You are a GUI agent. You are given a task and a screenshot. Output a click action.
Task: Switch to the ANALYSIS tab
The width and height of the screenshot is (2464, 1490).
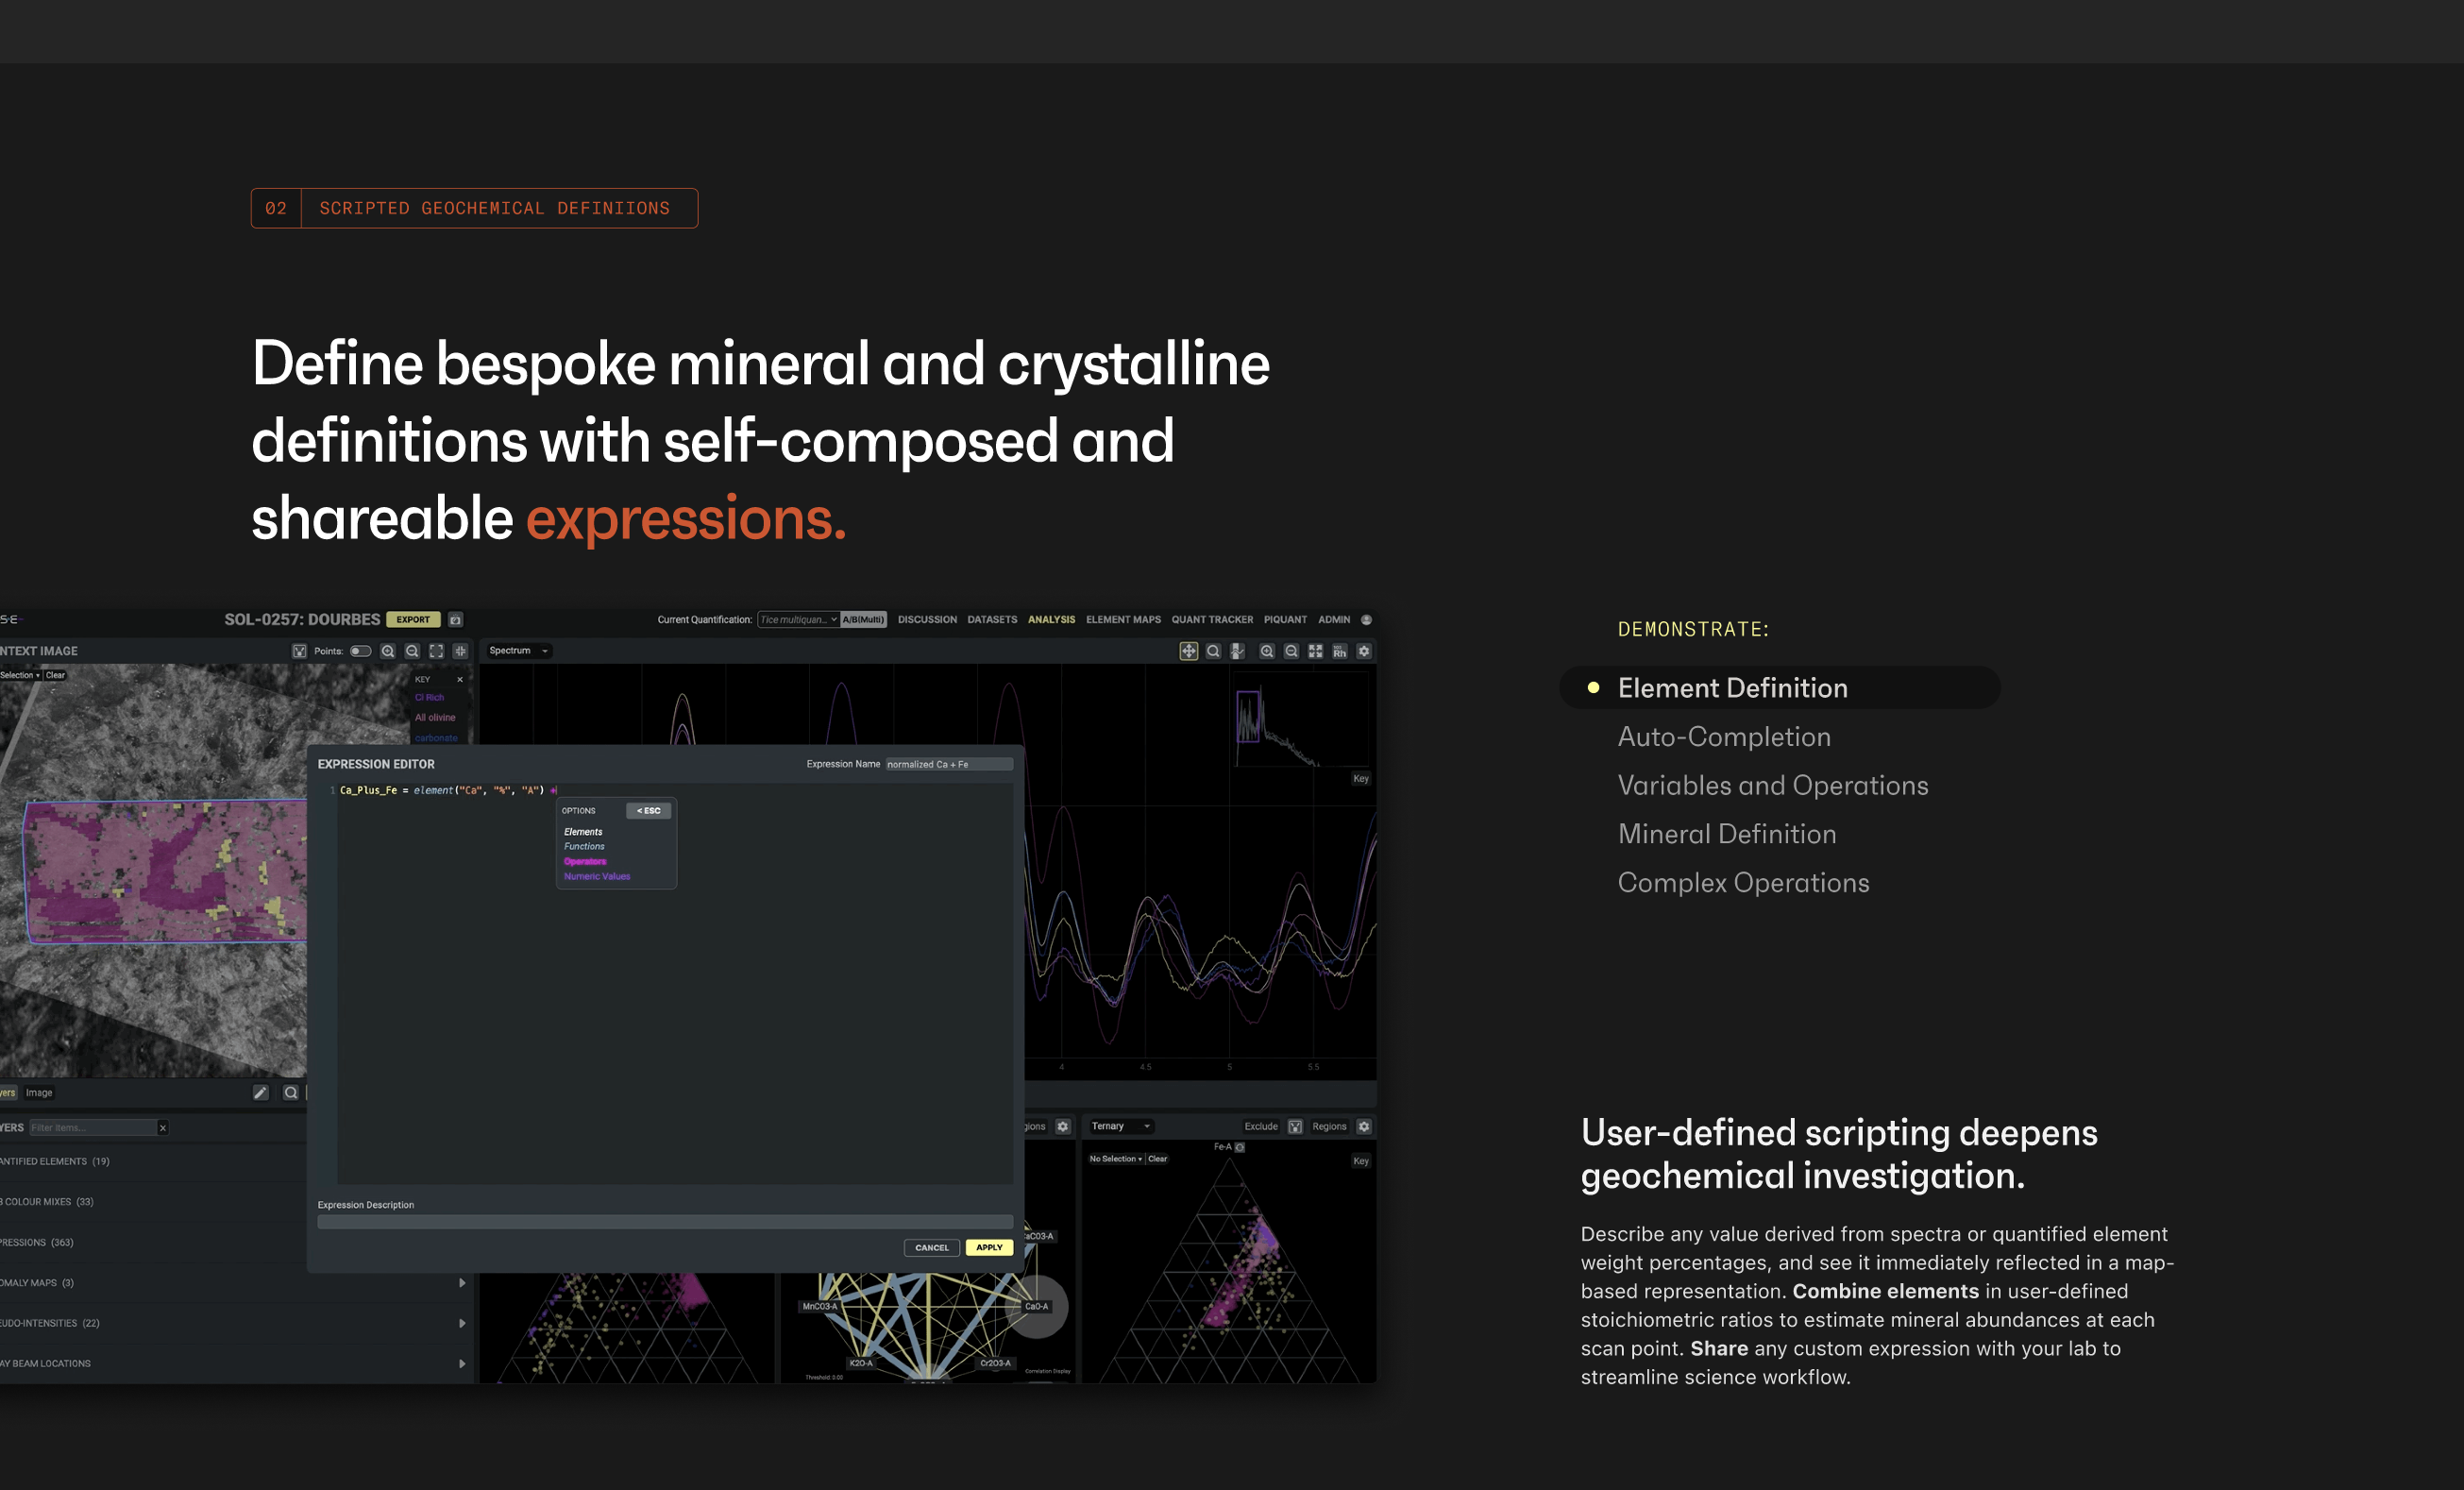click(1052, 620)
